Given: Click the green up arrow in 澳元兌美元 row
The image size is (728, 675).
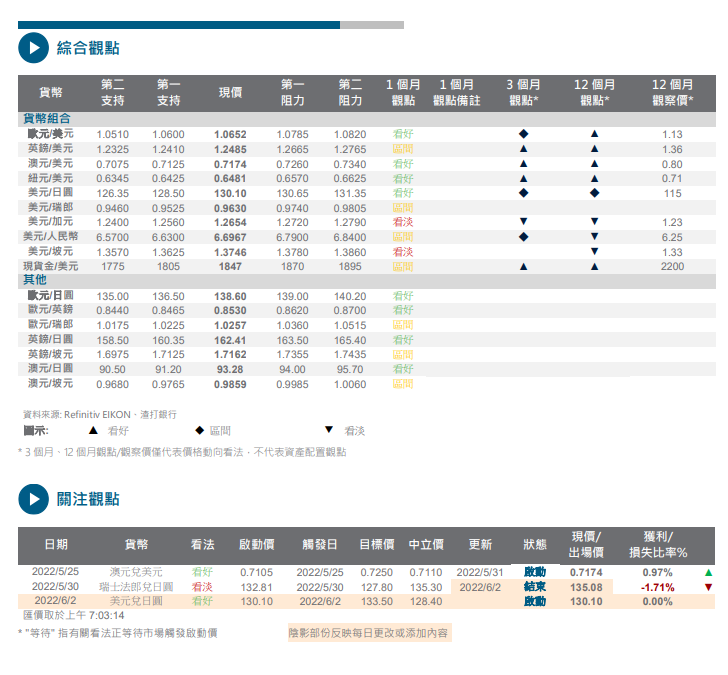Looking at the screenshot, I should 708,572.
